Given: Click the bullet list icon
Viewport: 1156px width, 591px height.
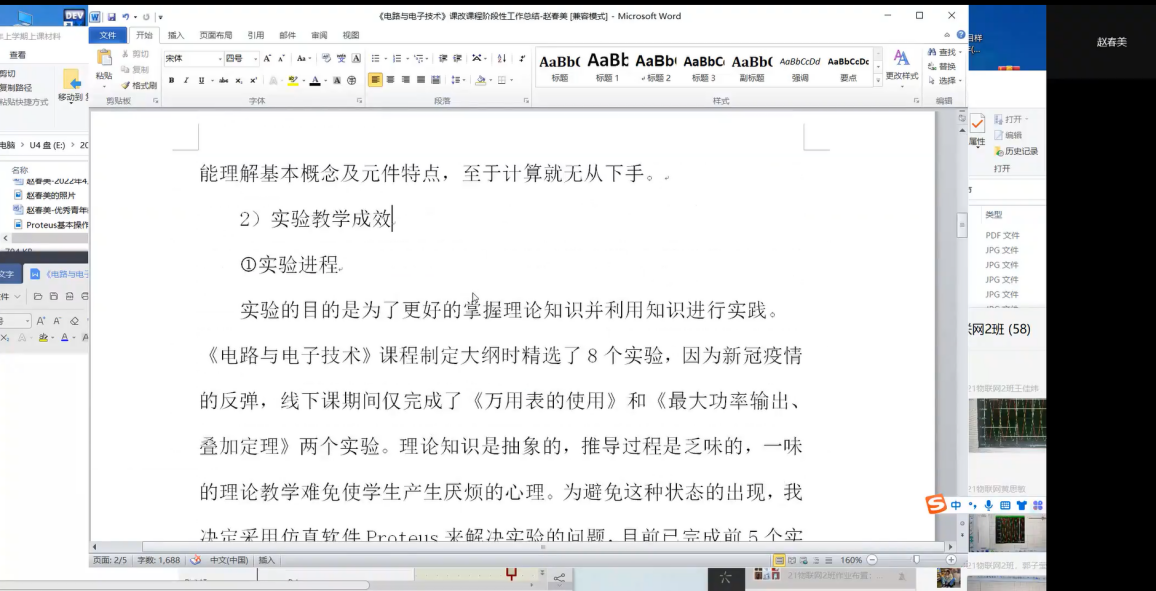Looking at the screenshot, I should click(x=376, y=59).
